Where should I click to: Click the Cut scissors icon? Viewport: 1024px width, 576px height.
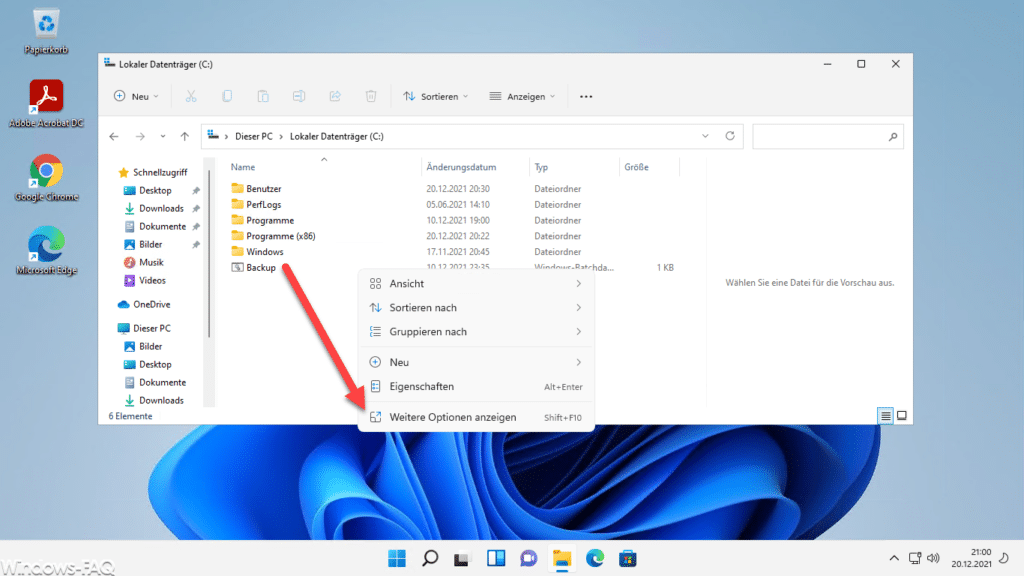click(x=191, y=97)
